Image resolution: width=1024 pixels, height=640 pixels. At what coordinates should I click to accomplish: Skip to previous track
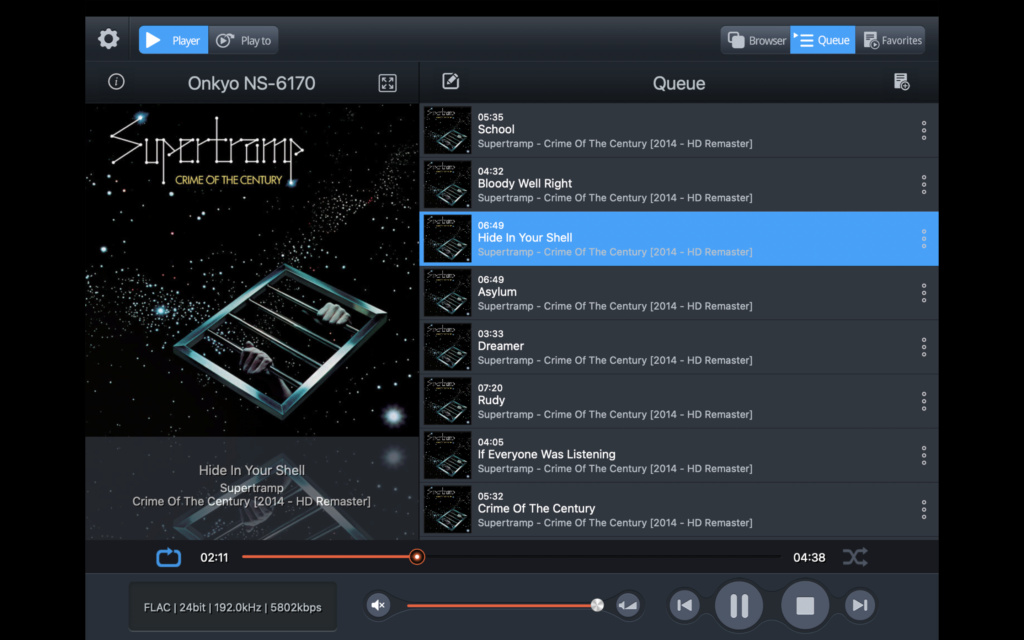click(x=684, y=605)
